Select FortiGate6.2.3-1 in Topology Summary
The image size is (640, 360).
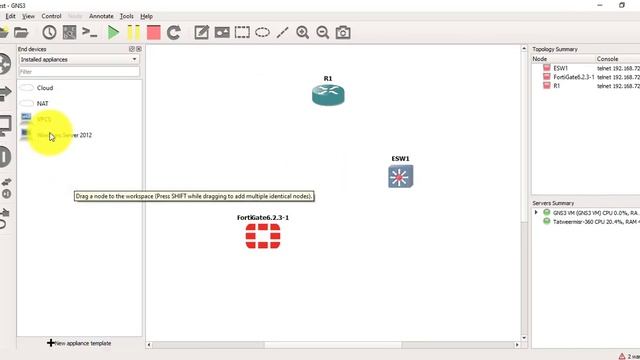click(x=573, y=77)
